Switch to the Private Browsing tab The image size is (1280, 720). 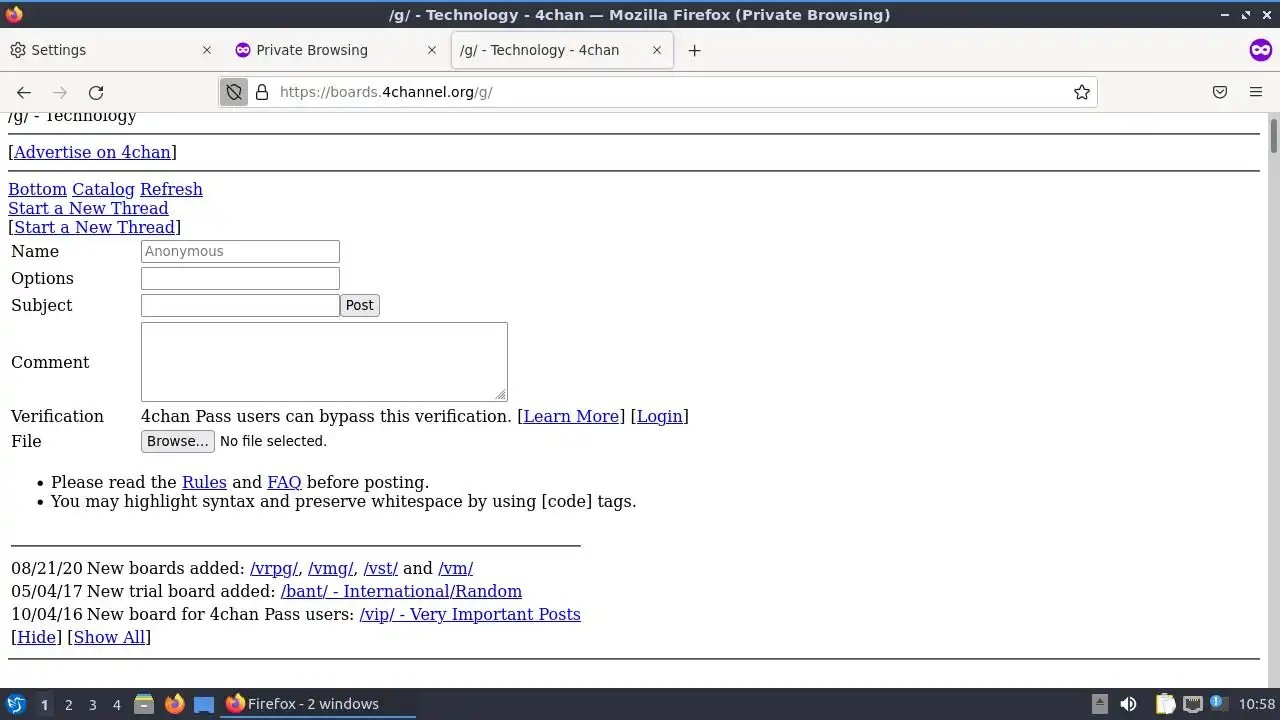pos(337,50)
